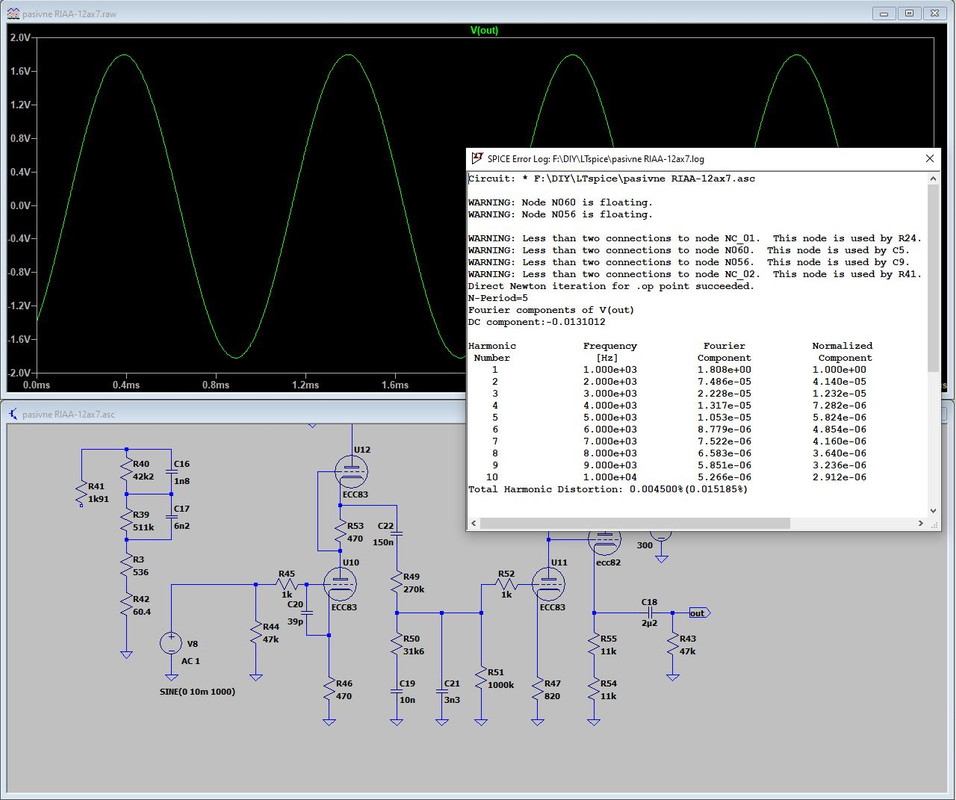The width and height of the screenshot is (956, 800).
Task: Select resistor R39 511k
Action: pos(127,521)
